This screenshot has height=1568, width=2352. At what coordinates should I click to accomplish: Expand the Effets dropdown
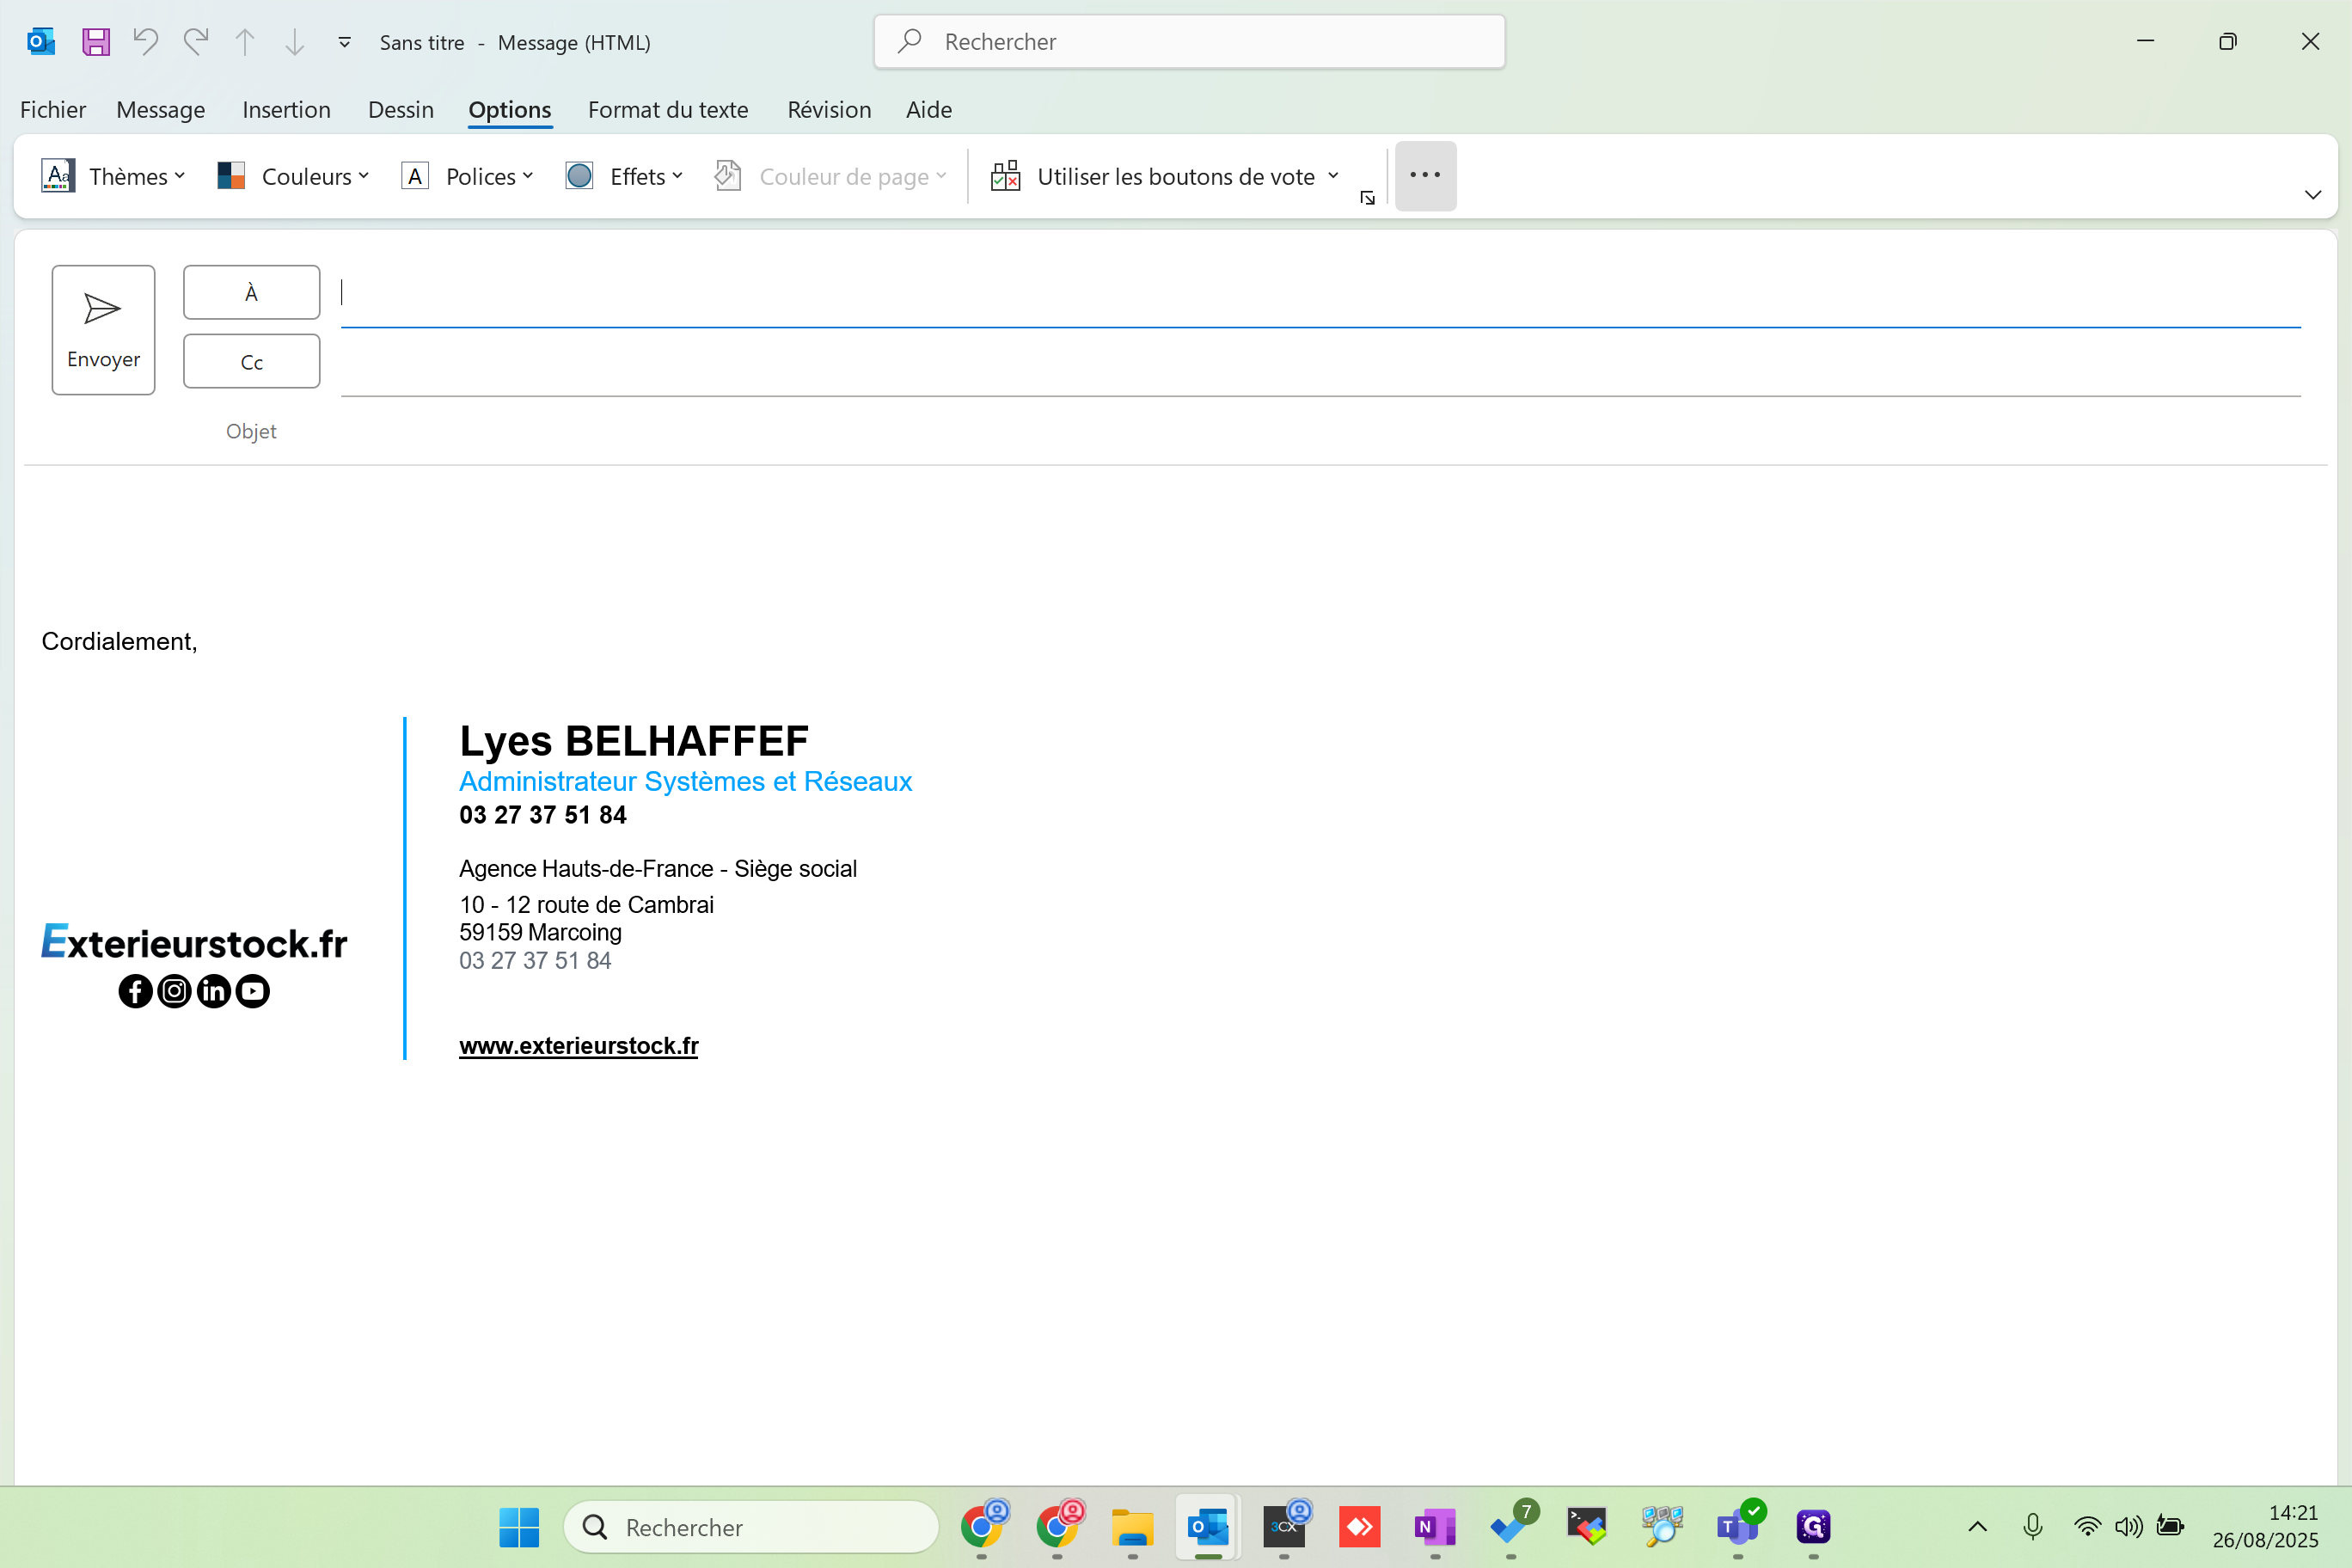click(x=624, y=176)
